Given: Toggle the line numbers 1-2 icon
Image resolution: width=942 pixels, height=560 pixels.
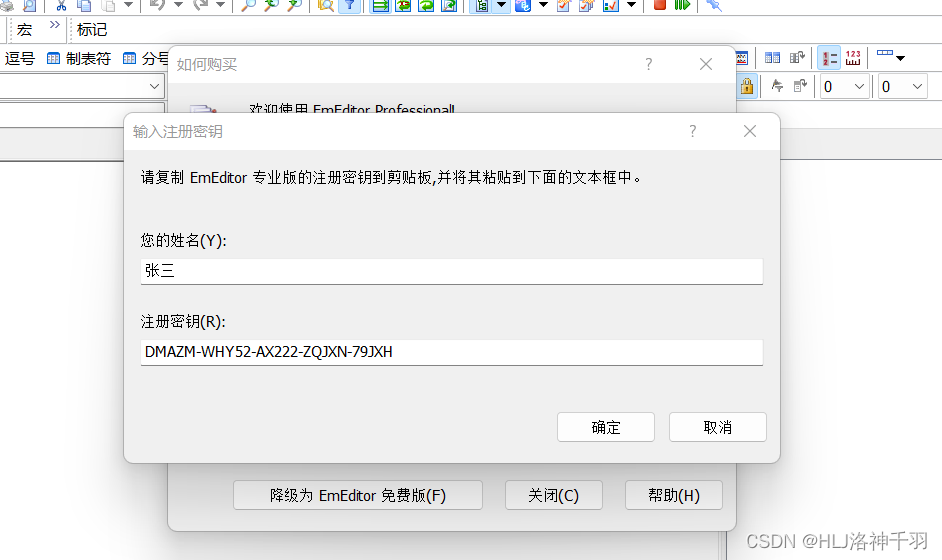Looking at the screenshot, I should pos(829,58).
